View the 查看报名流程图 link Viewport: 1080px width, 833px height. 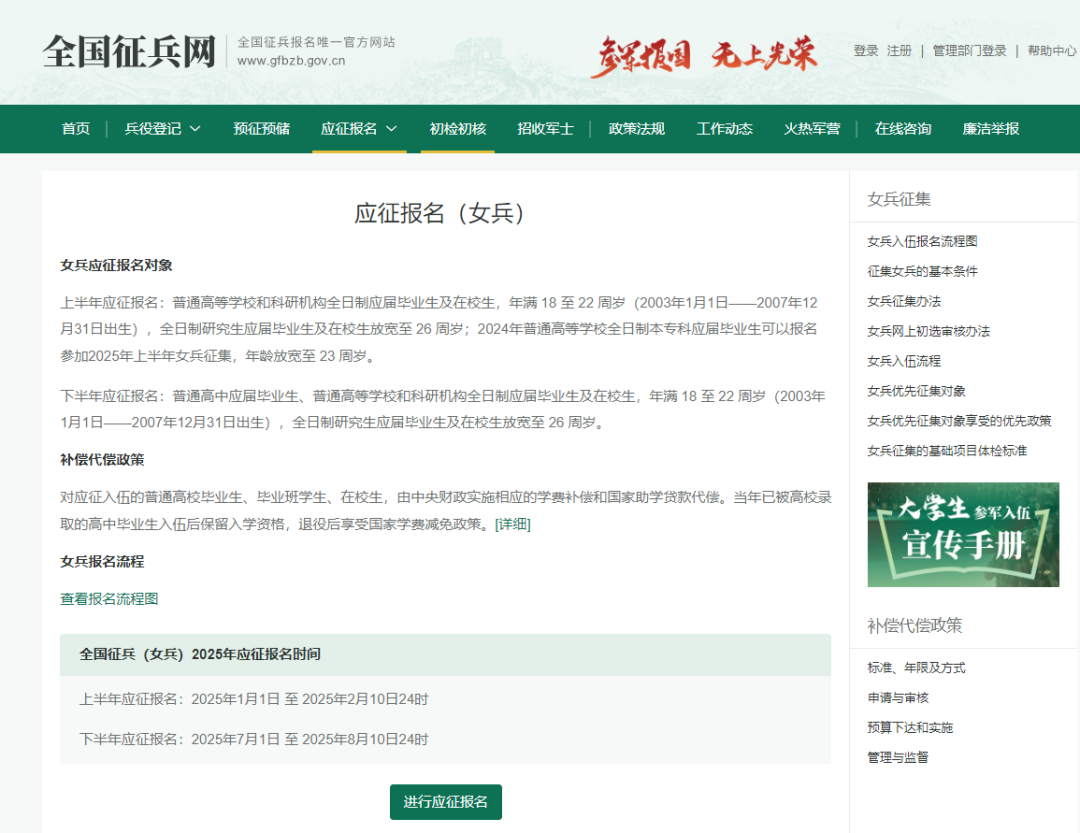[109, 599]
